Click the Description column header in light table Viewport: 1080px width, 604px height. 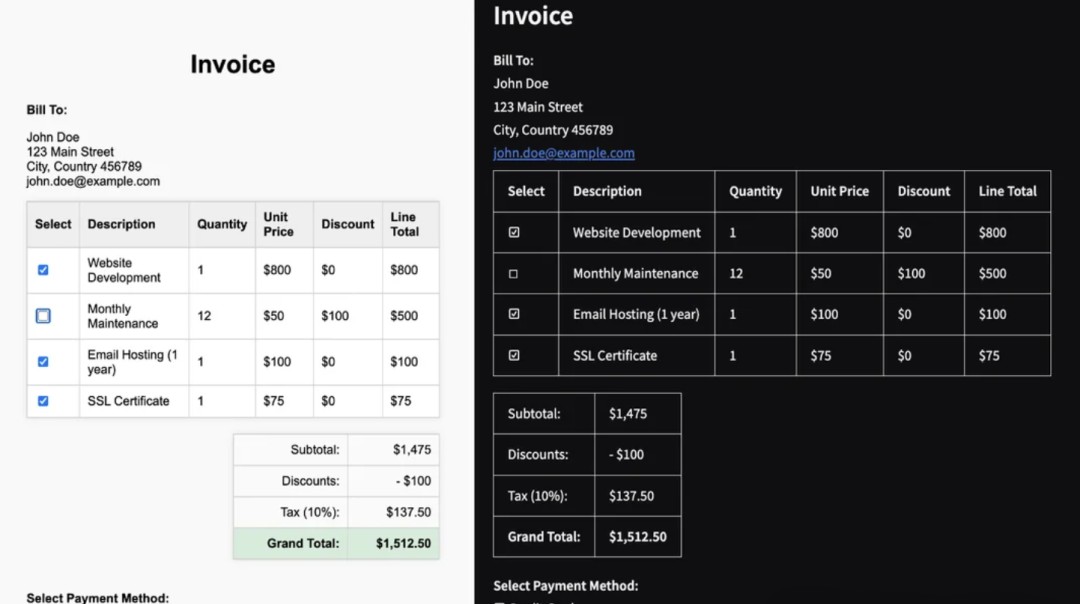(x=121, y=224)
